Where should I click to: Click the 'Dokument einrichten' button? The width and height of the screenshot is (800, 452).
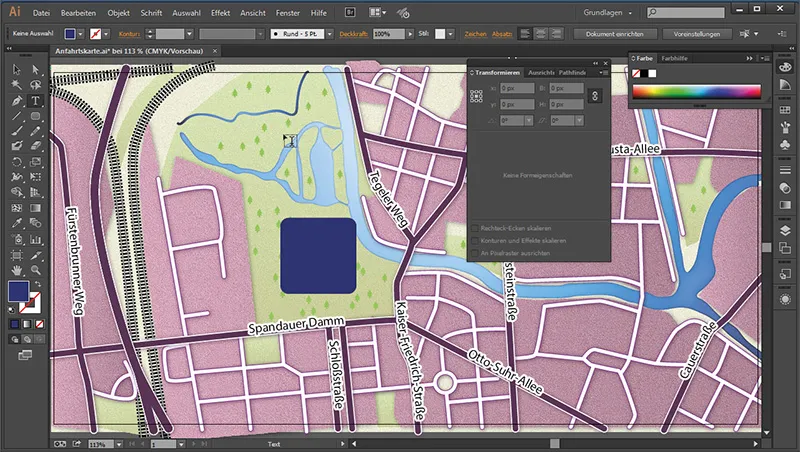pyautogui.click(x=614, y=34)
